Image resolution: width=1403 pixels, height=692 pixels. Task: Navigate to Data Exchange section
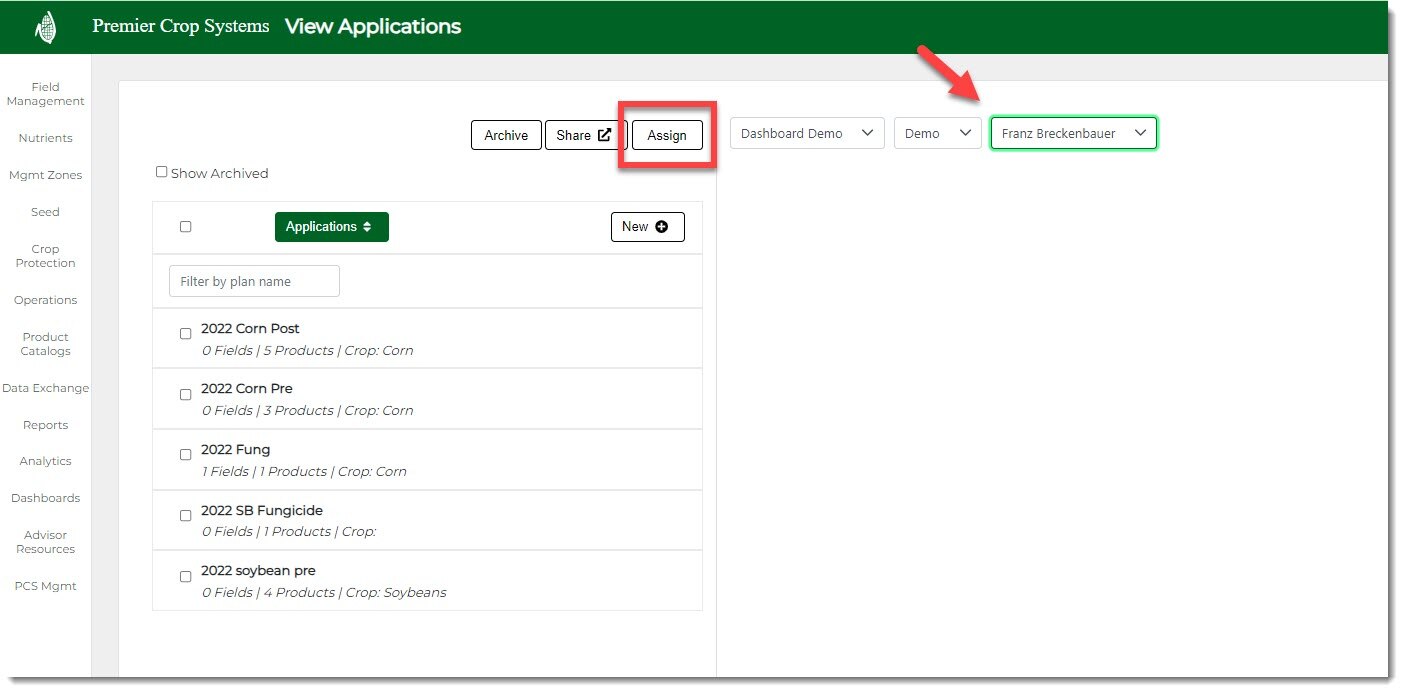click(45, 388)
